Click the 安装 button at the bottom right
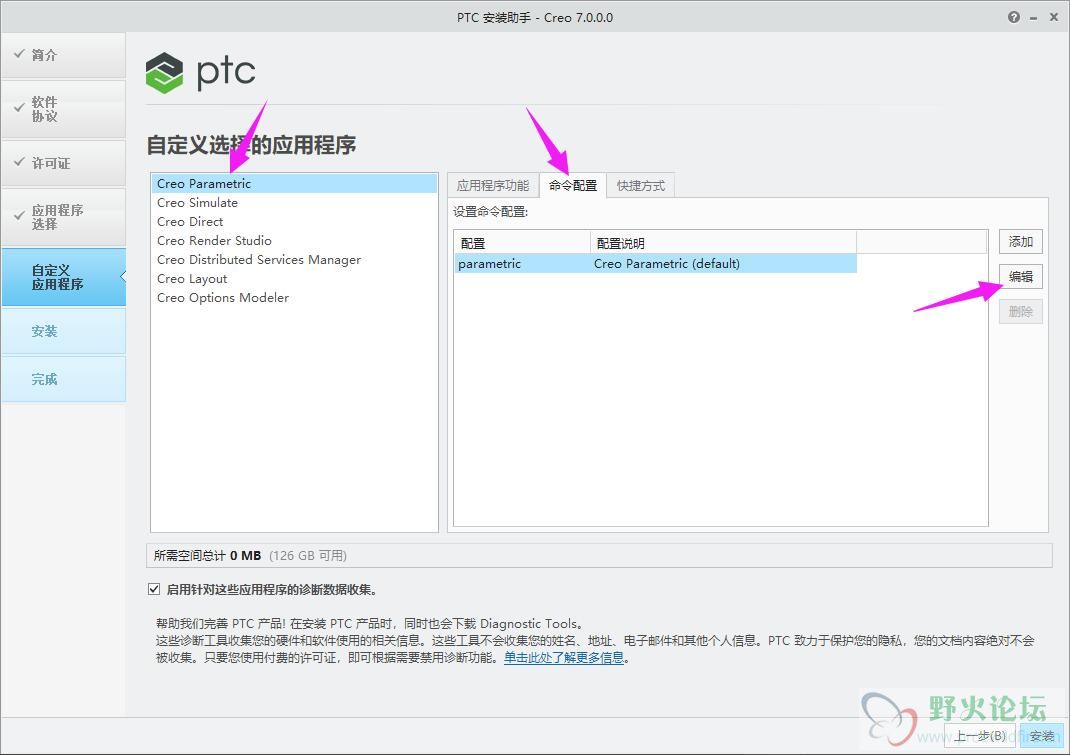Viewport: 1070px width, 755px height. coord(1041,736)
